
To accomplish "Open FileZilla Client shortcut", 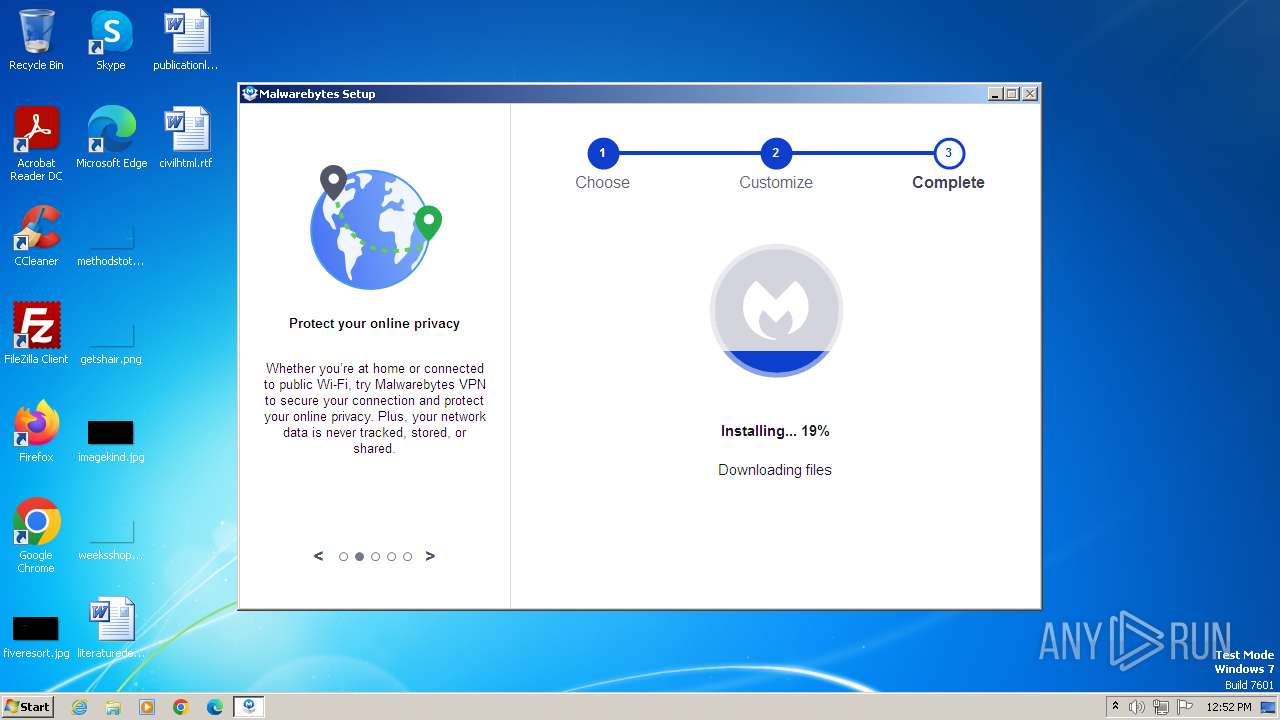I will 36,334.
